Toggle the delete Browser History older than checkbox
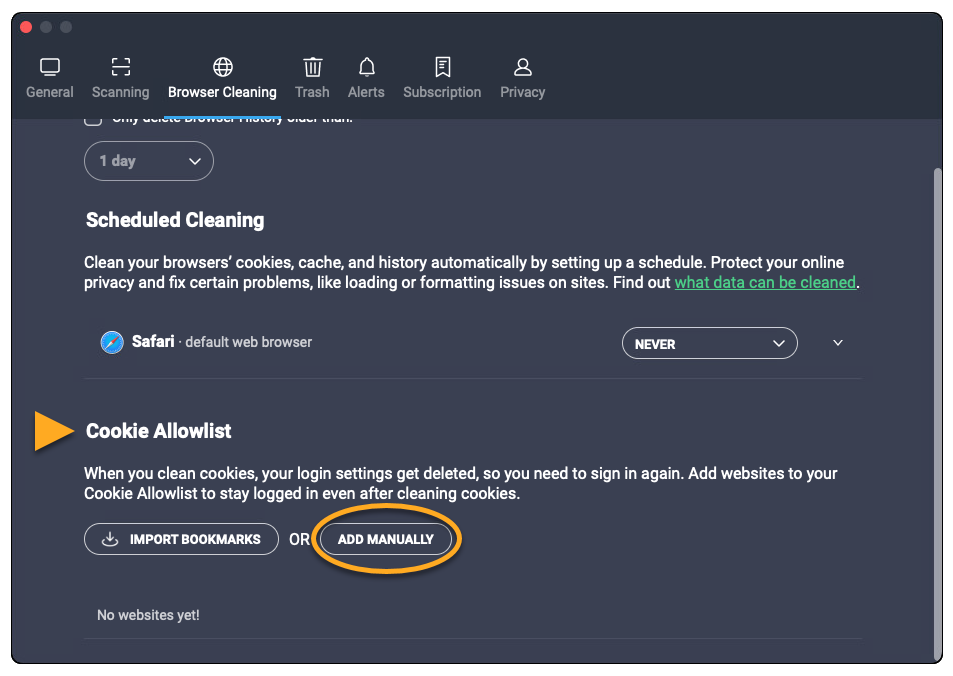The height and width of the screenshot is (676, 953). coord(93,119)
